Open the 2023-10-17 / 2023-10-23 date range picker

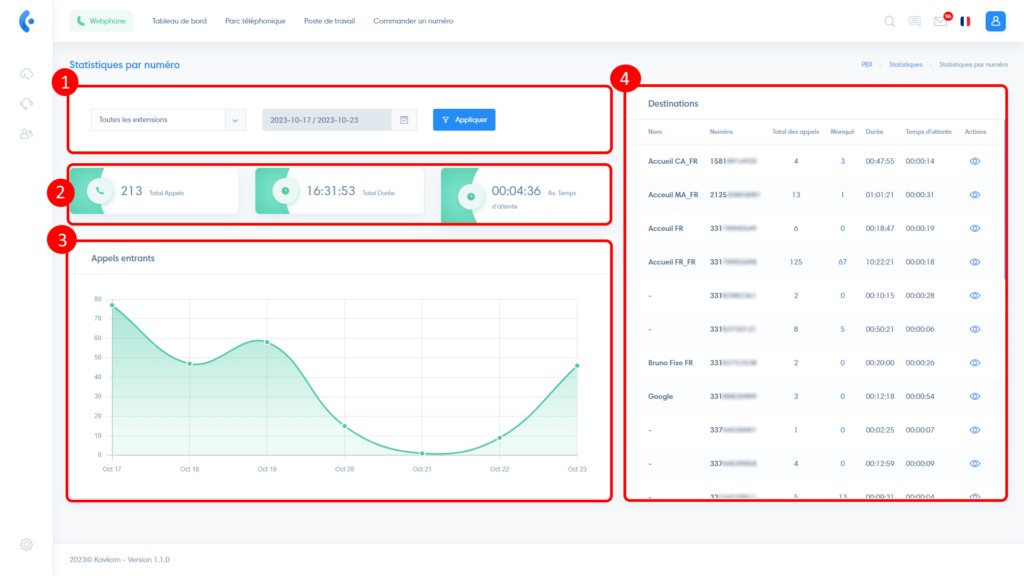pyautogui.click(x=328, y=120)
